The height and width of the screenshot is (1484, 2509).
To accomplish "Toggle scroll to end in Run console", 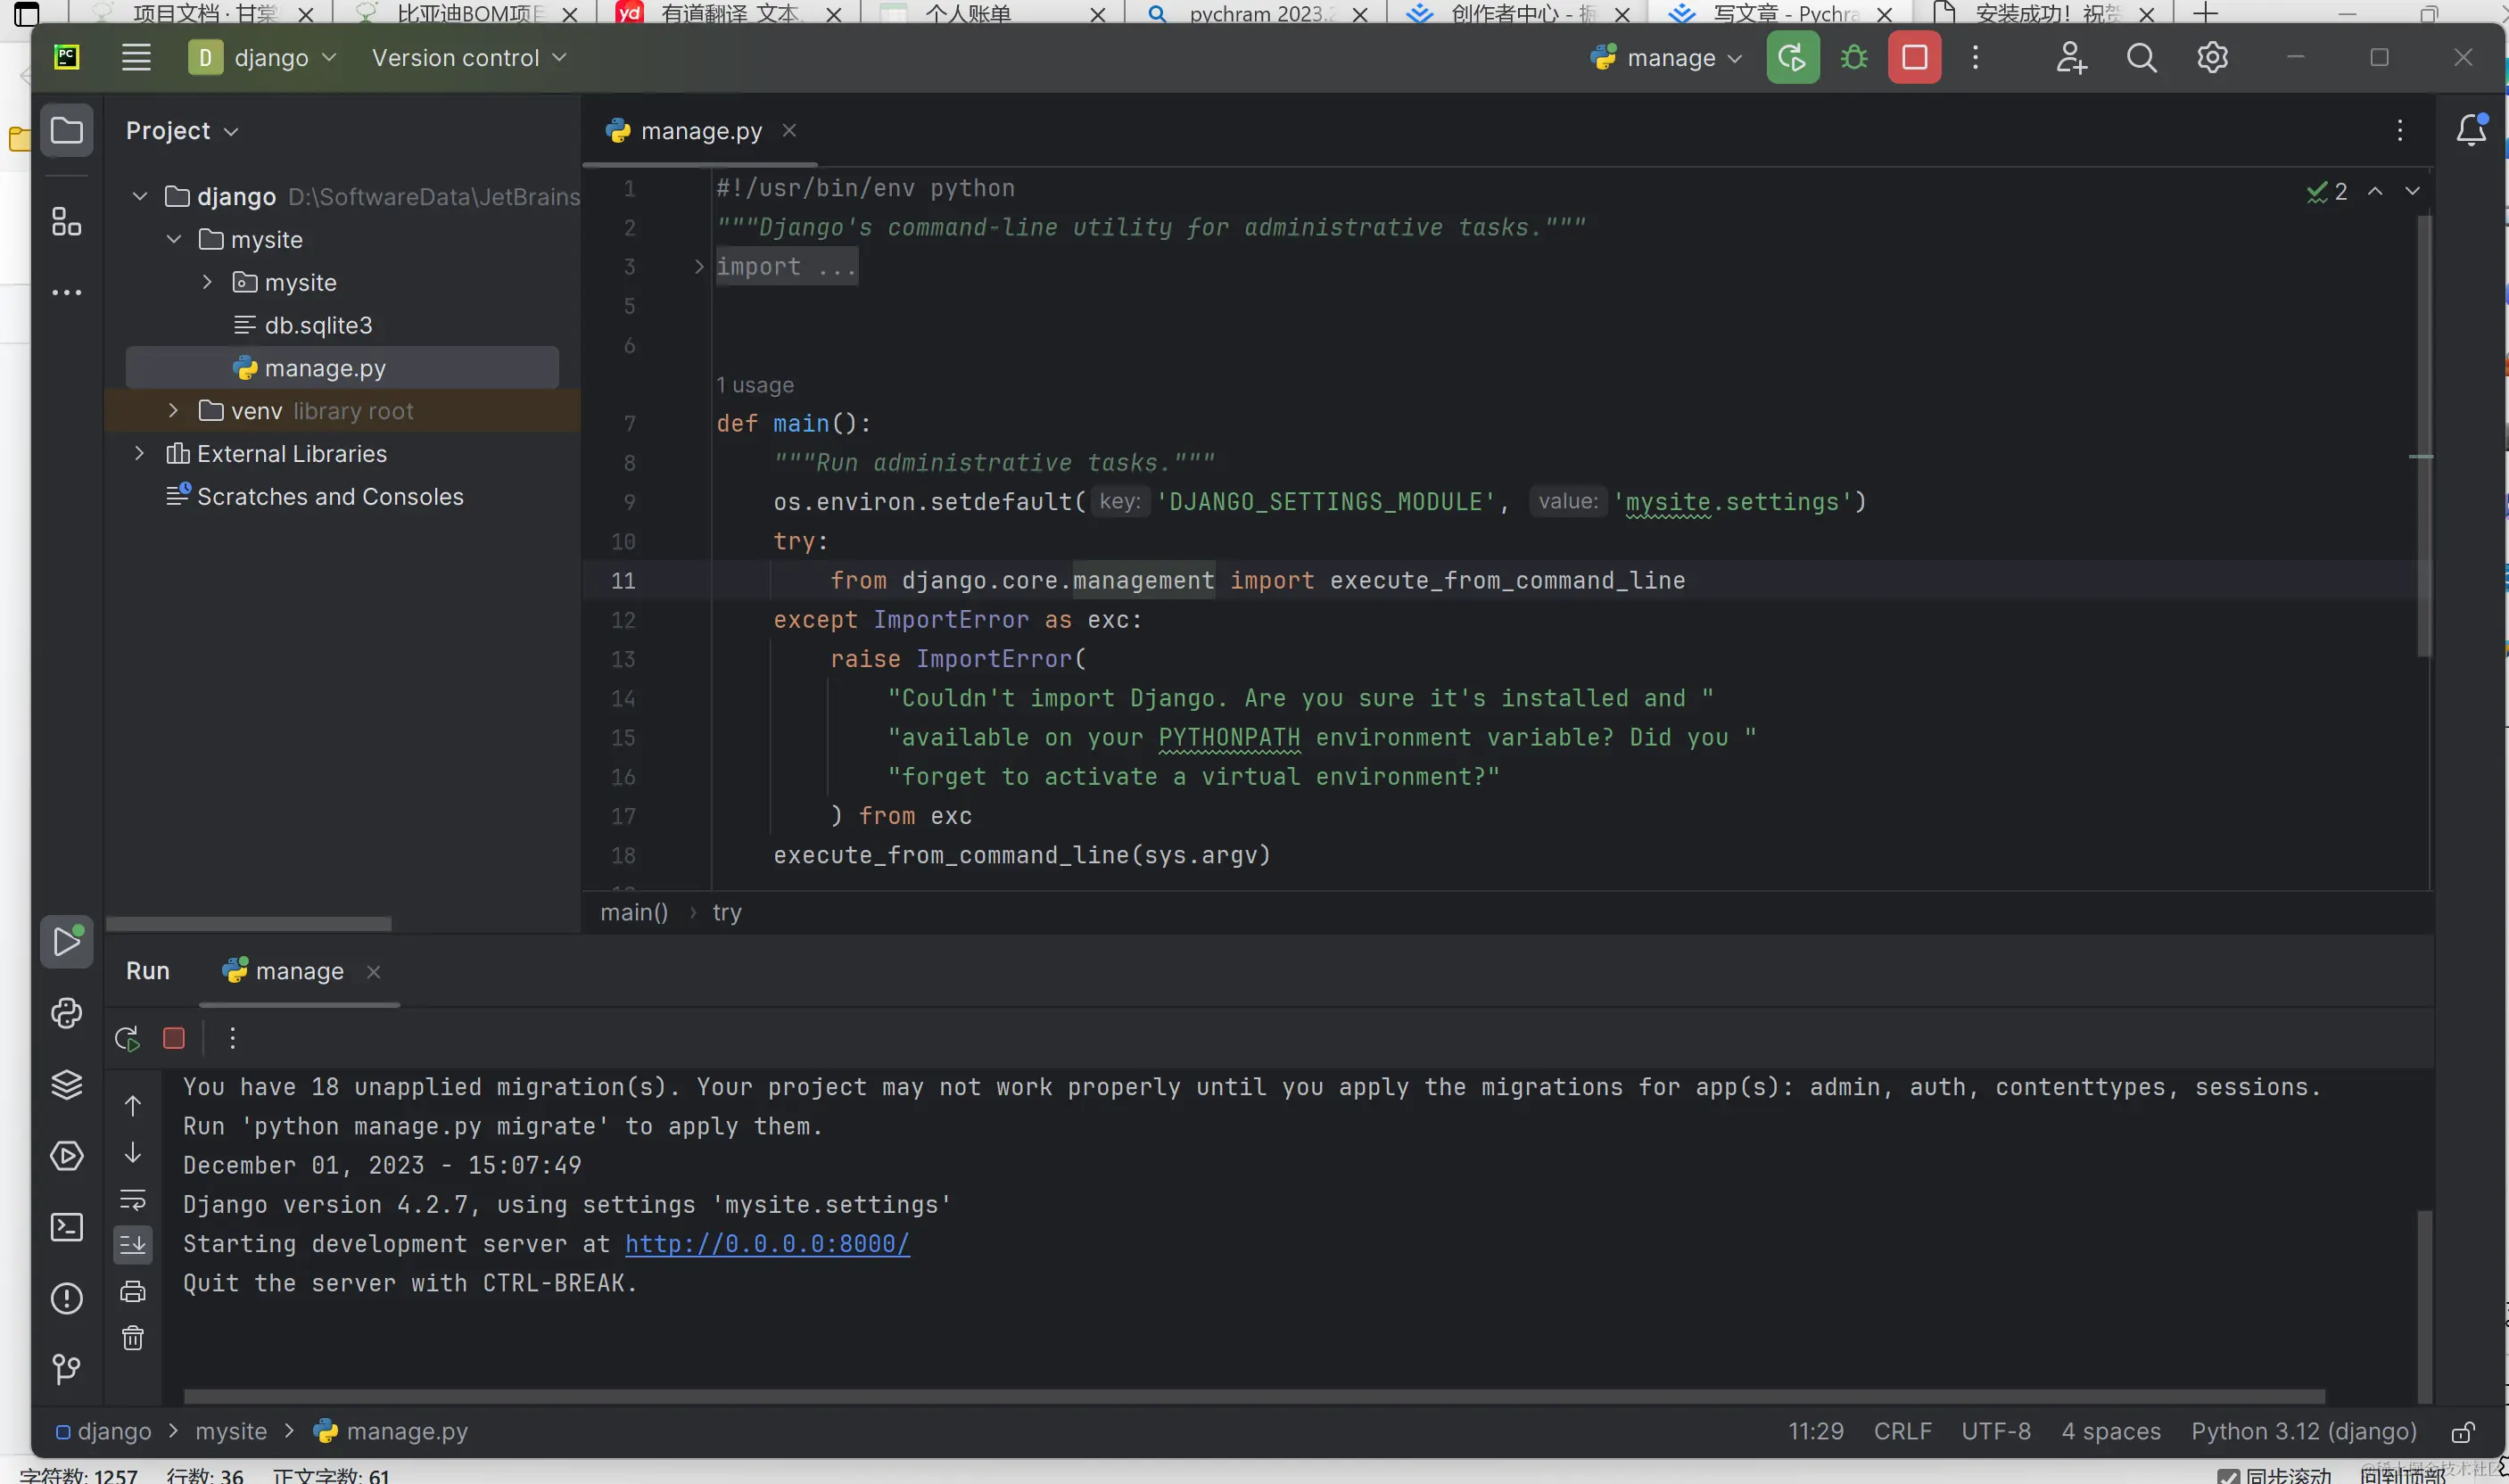I will [133, 1245].
